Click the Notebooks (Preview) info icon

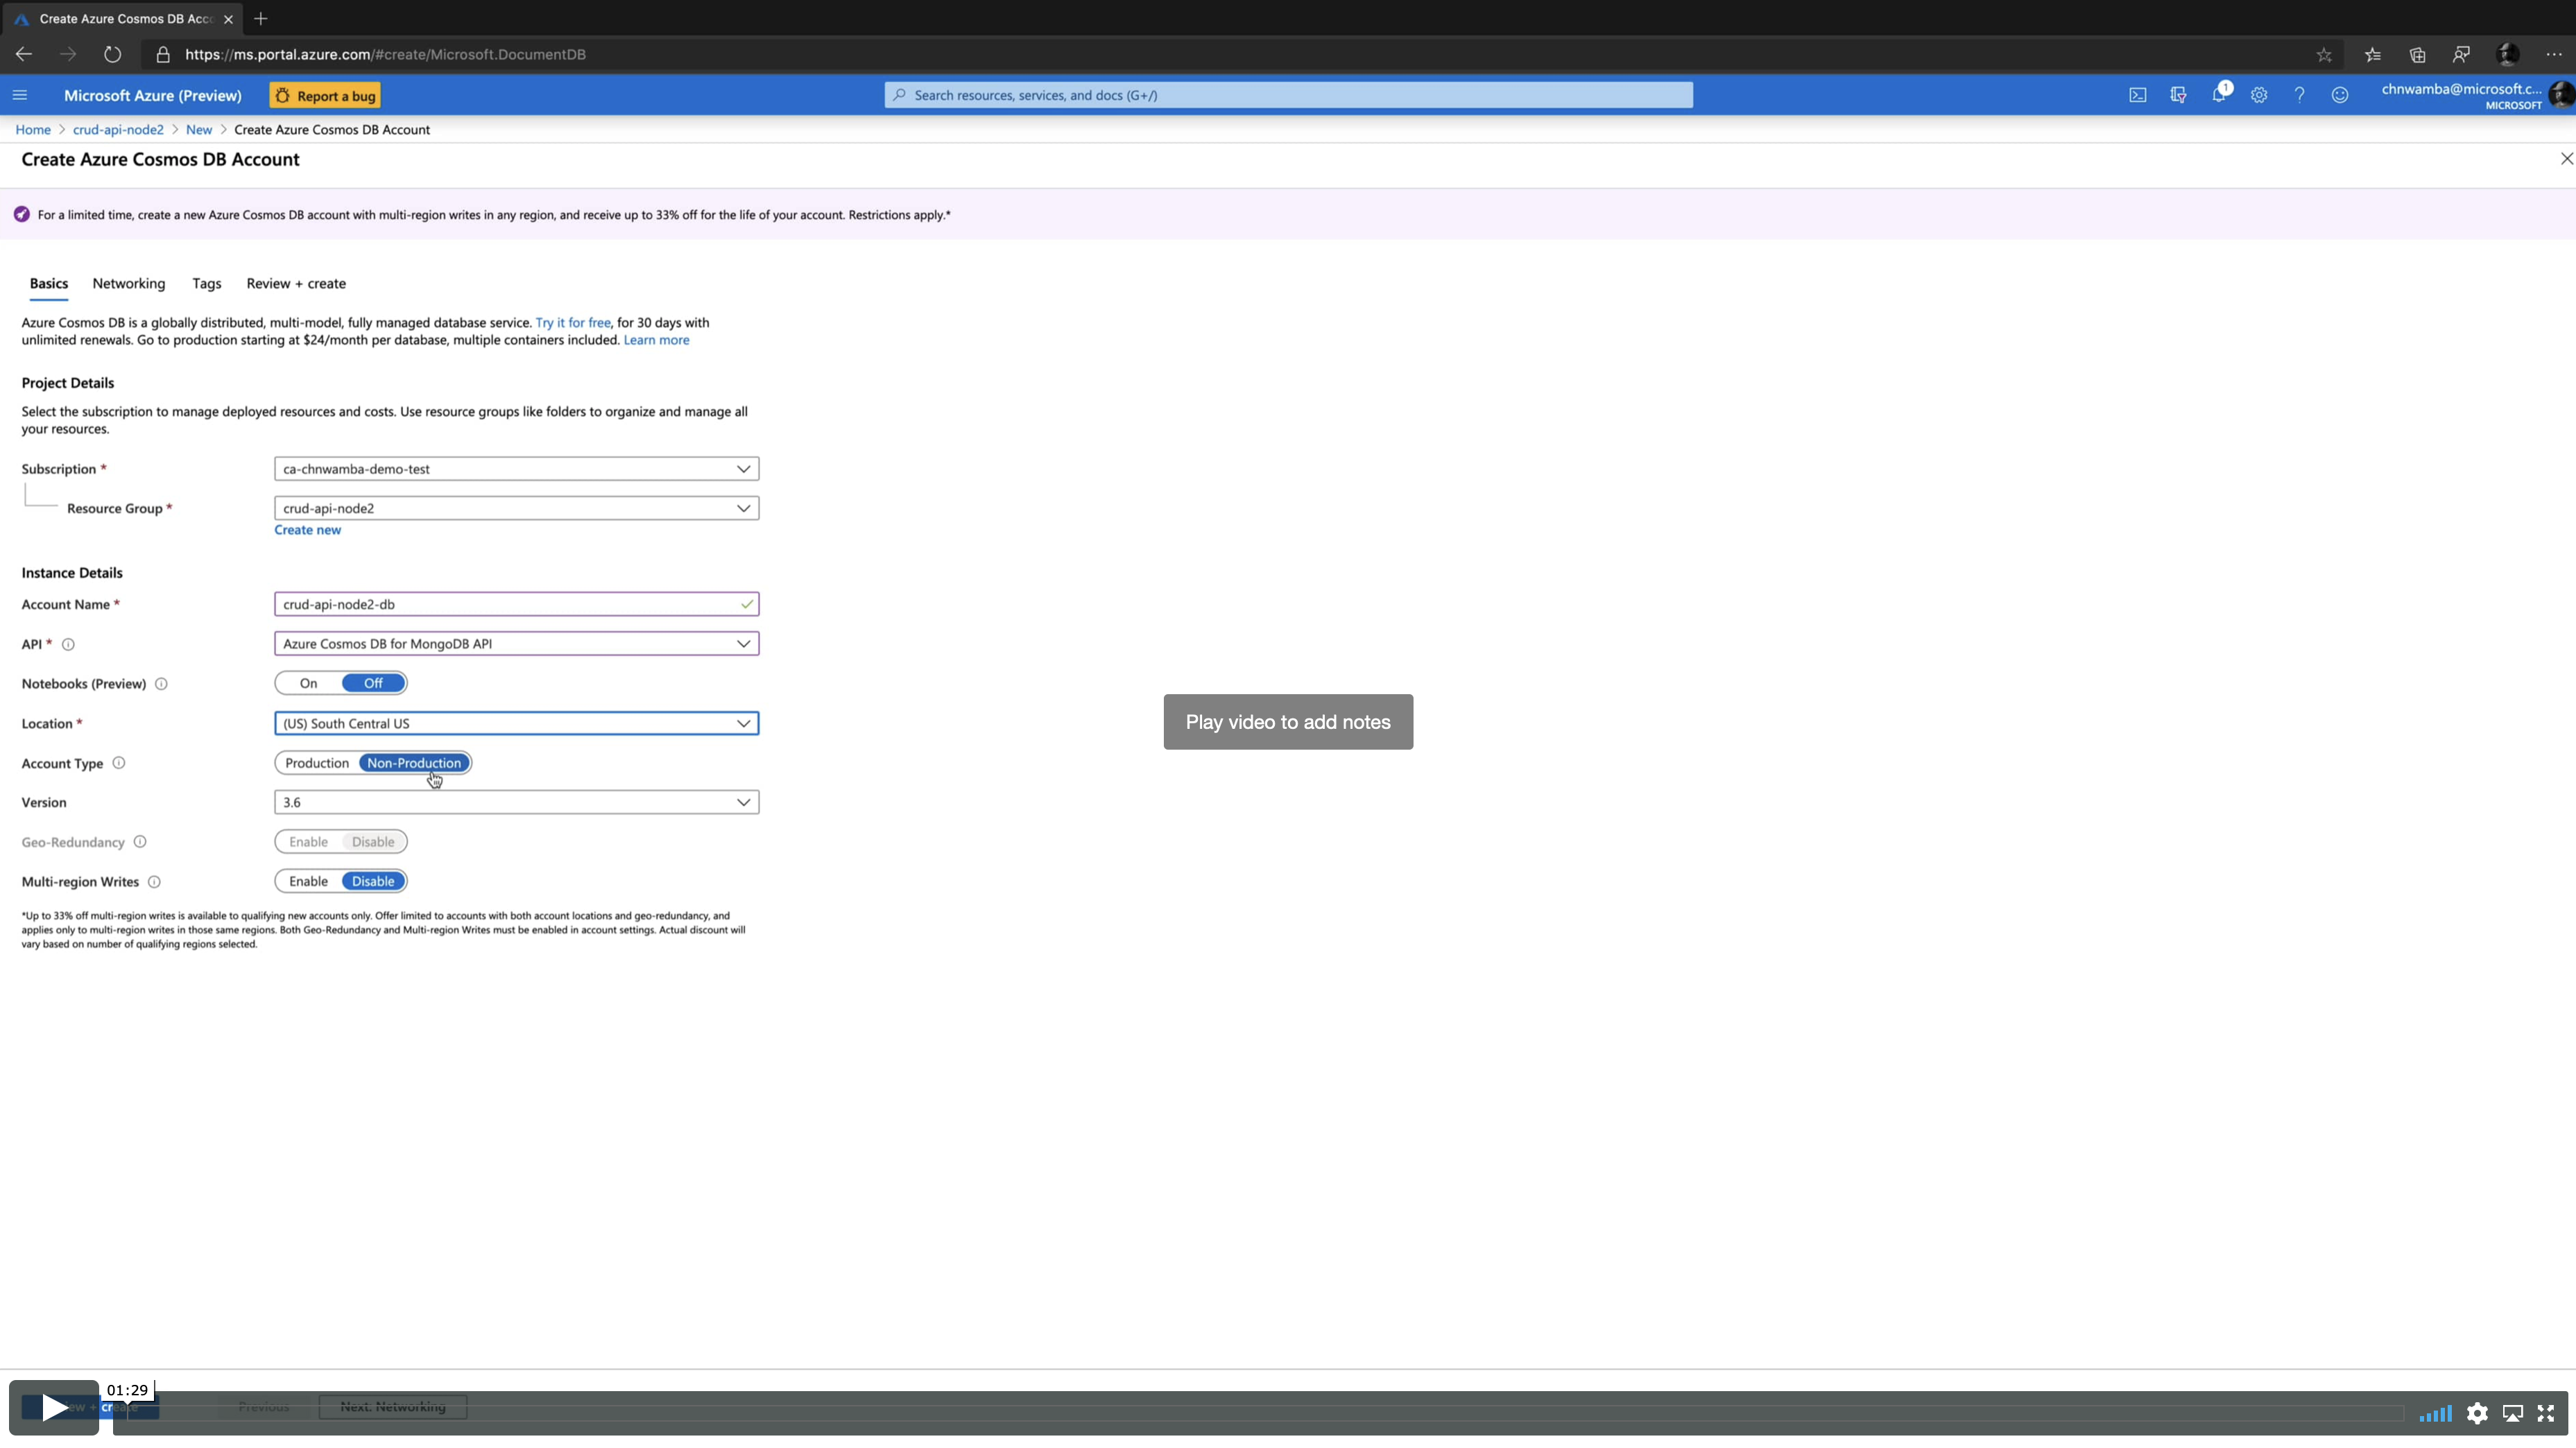pyautogui.click(x=161, y=684)
